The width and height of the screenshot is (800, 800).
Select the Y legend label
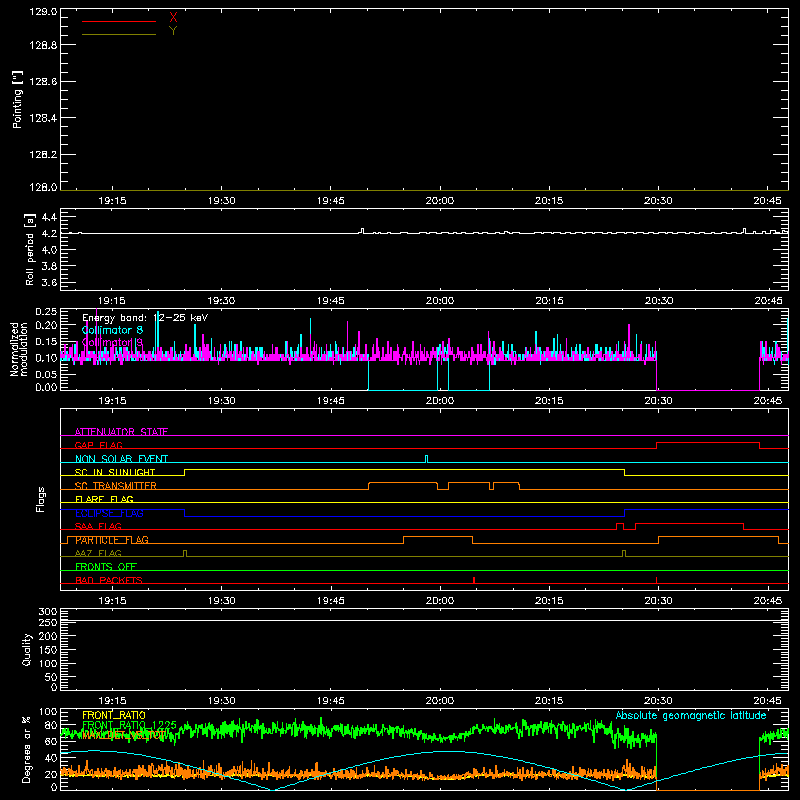(173, 31)
